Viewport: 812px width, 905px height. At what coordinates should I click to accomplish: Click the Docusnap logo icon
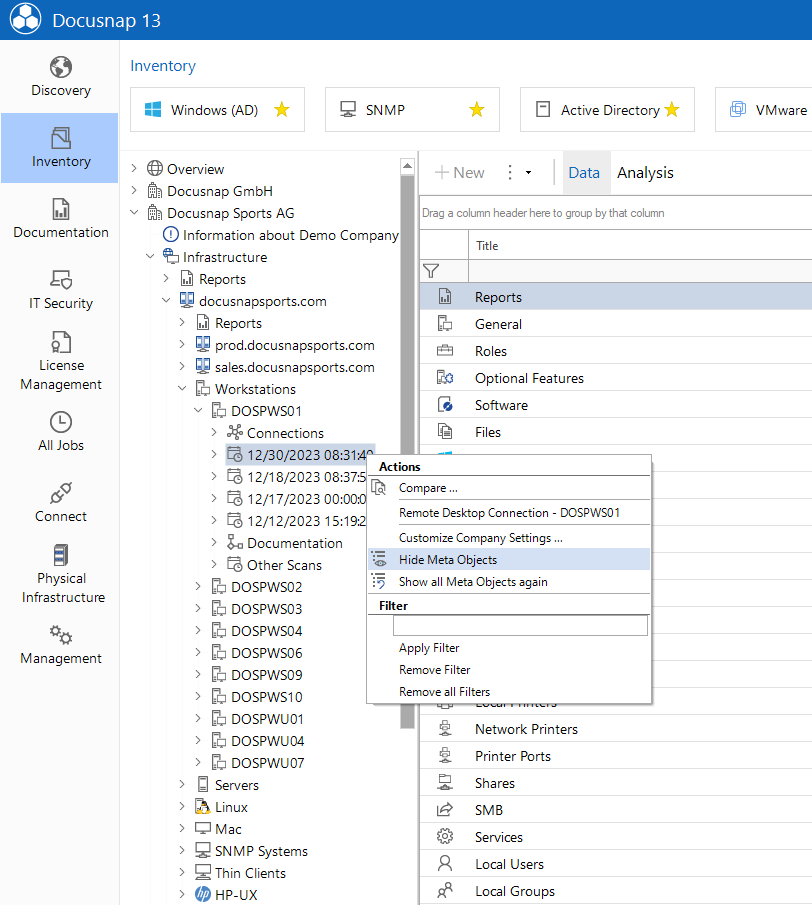(x=25, y=20)
